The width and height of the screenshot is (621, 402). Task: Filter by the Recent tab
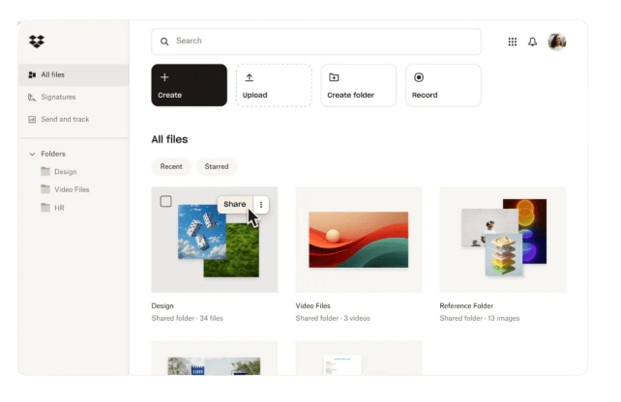click(171, 167)
